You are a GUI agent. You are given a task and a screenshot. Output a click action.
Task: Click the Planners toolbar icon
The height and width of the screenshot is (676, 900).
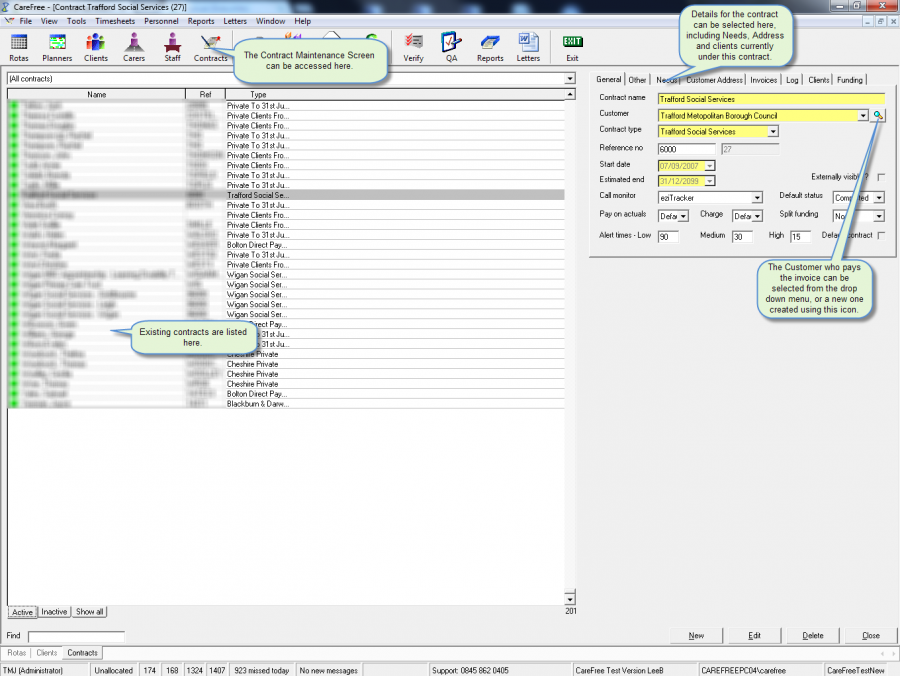57,46
